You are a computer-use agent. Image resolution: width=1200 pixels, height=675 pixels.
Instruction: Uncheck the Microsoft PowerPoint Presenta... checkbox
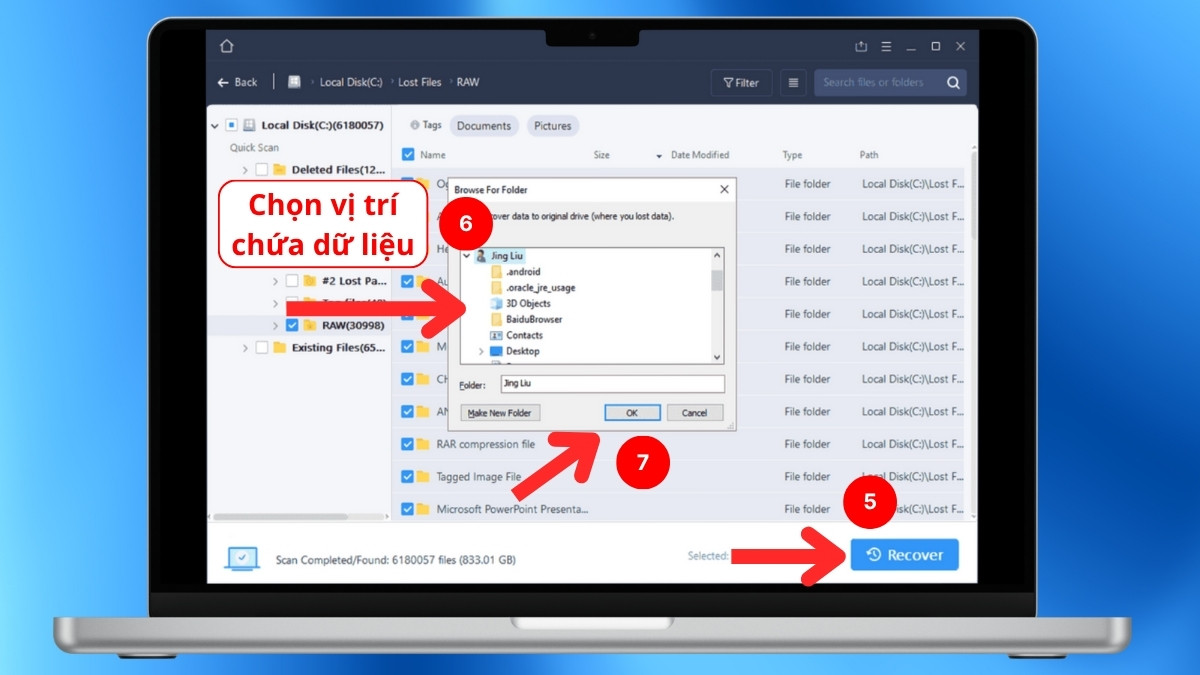(x=408, y=509)
